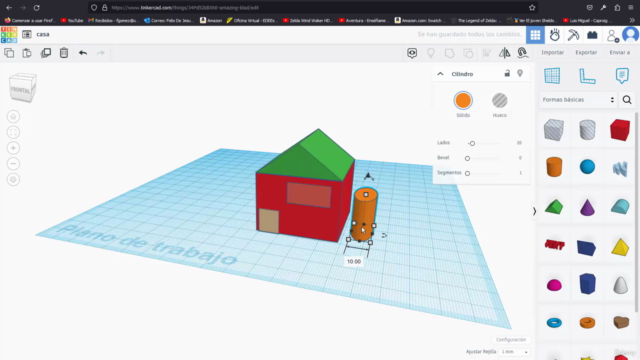Viewport: 640px width, 360px height.
Task: Collapse the shapes panel with chevron
Action: pyautogui.click(x=534, y=211)
